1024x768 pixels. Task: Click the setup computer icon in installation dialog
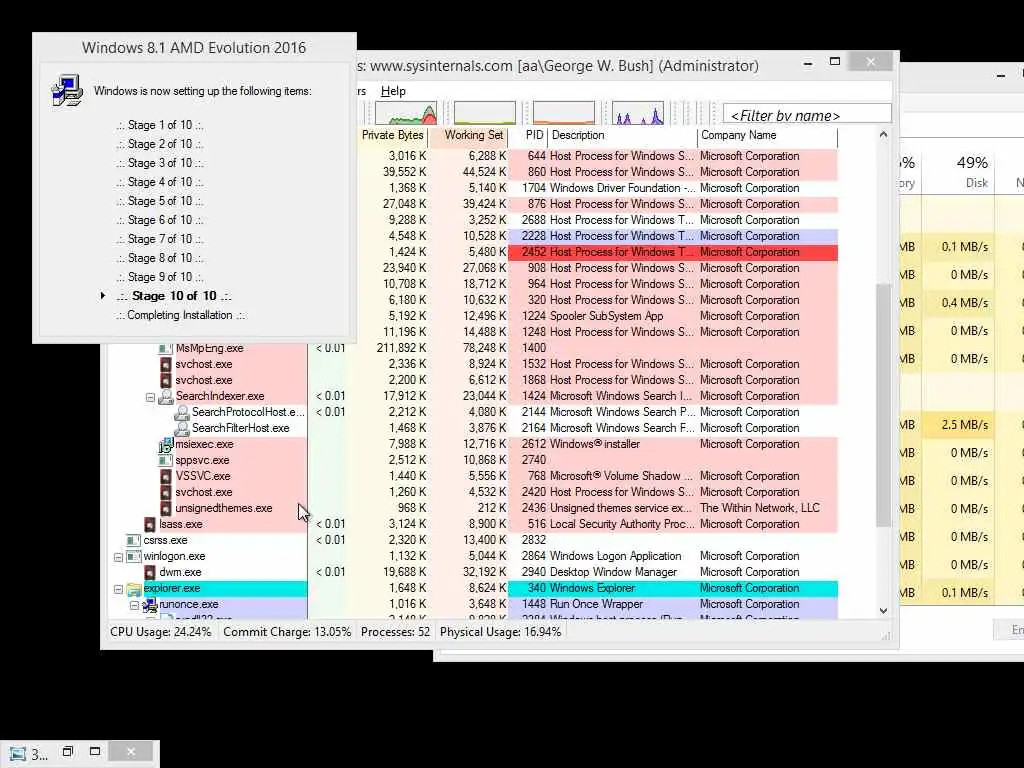pyautogui.click(x=67, y=91)
